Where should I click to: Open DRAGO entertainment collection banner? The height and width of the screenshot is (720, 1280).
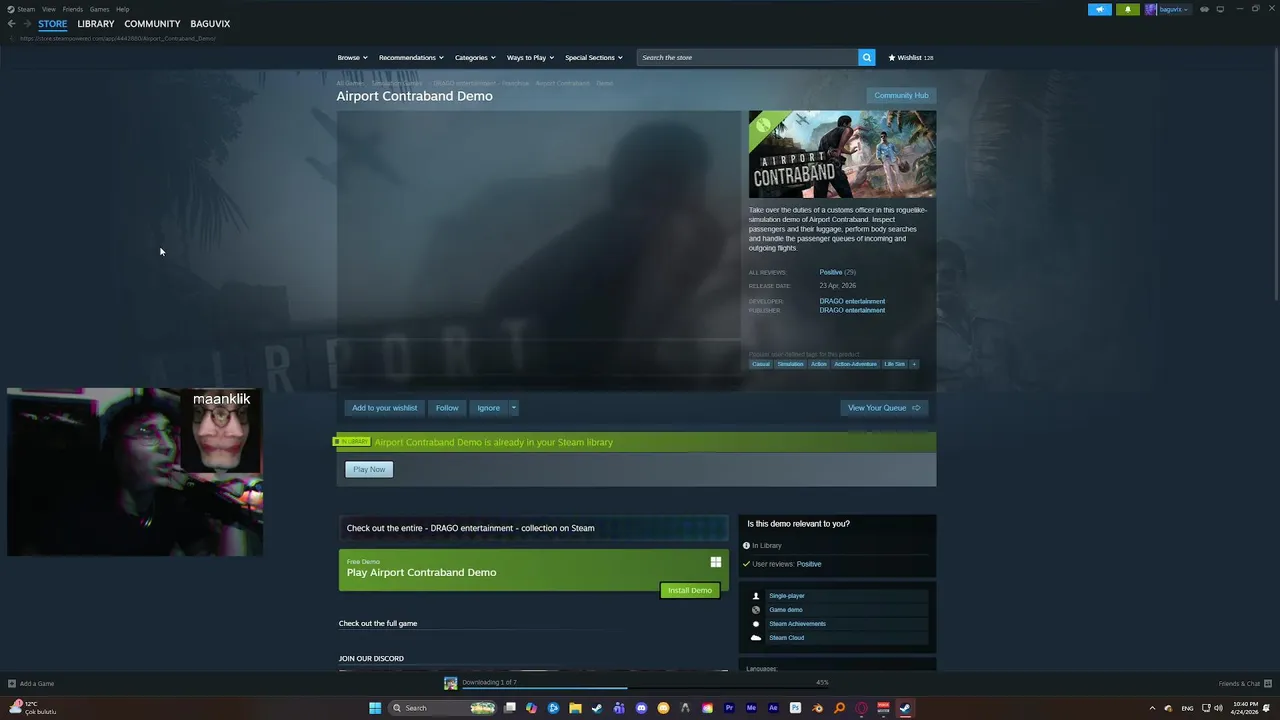point(533,528)
